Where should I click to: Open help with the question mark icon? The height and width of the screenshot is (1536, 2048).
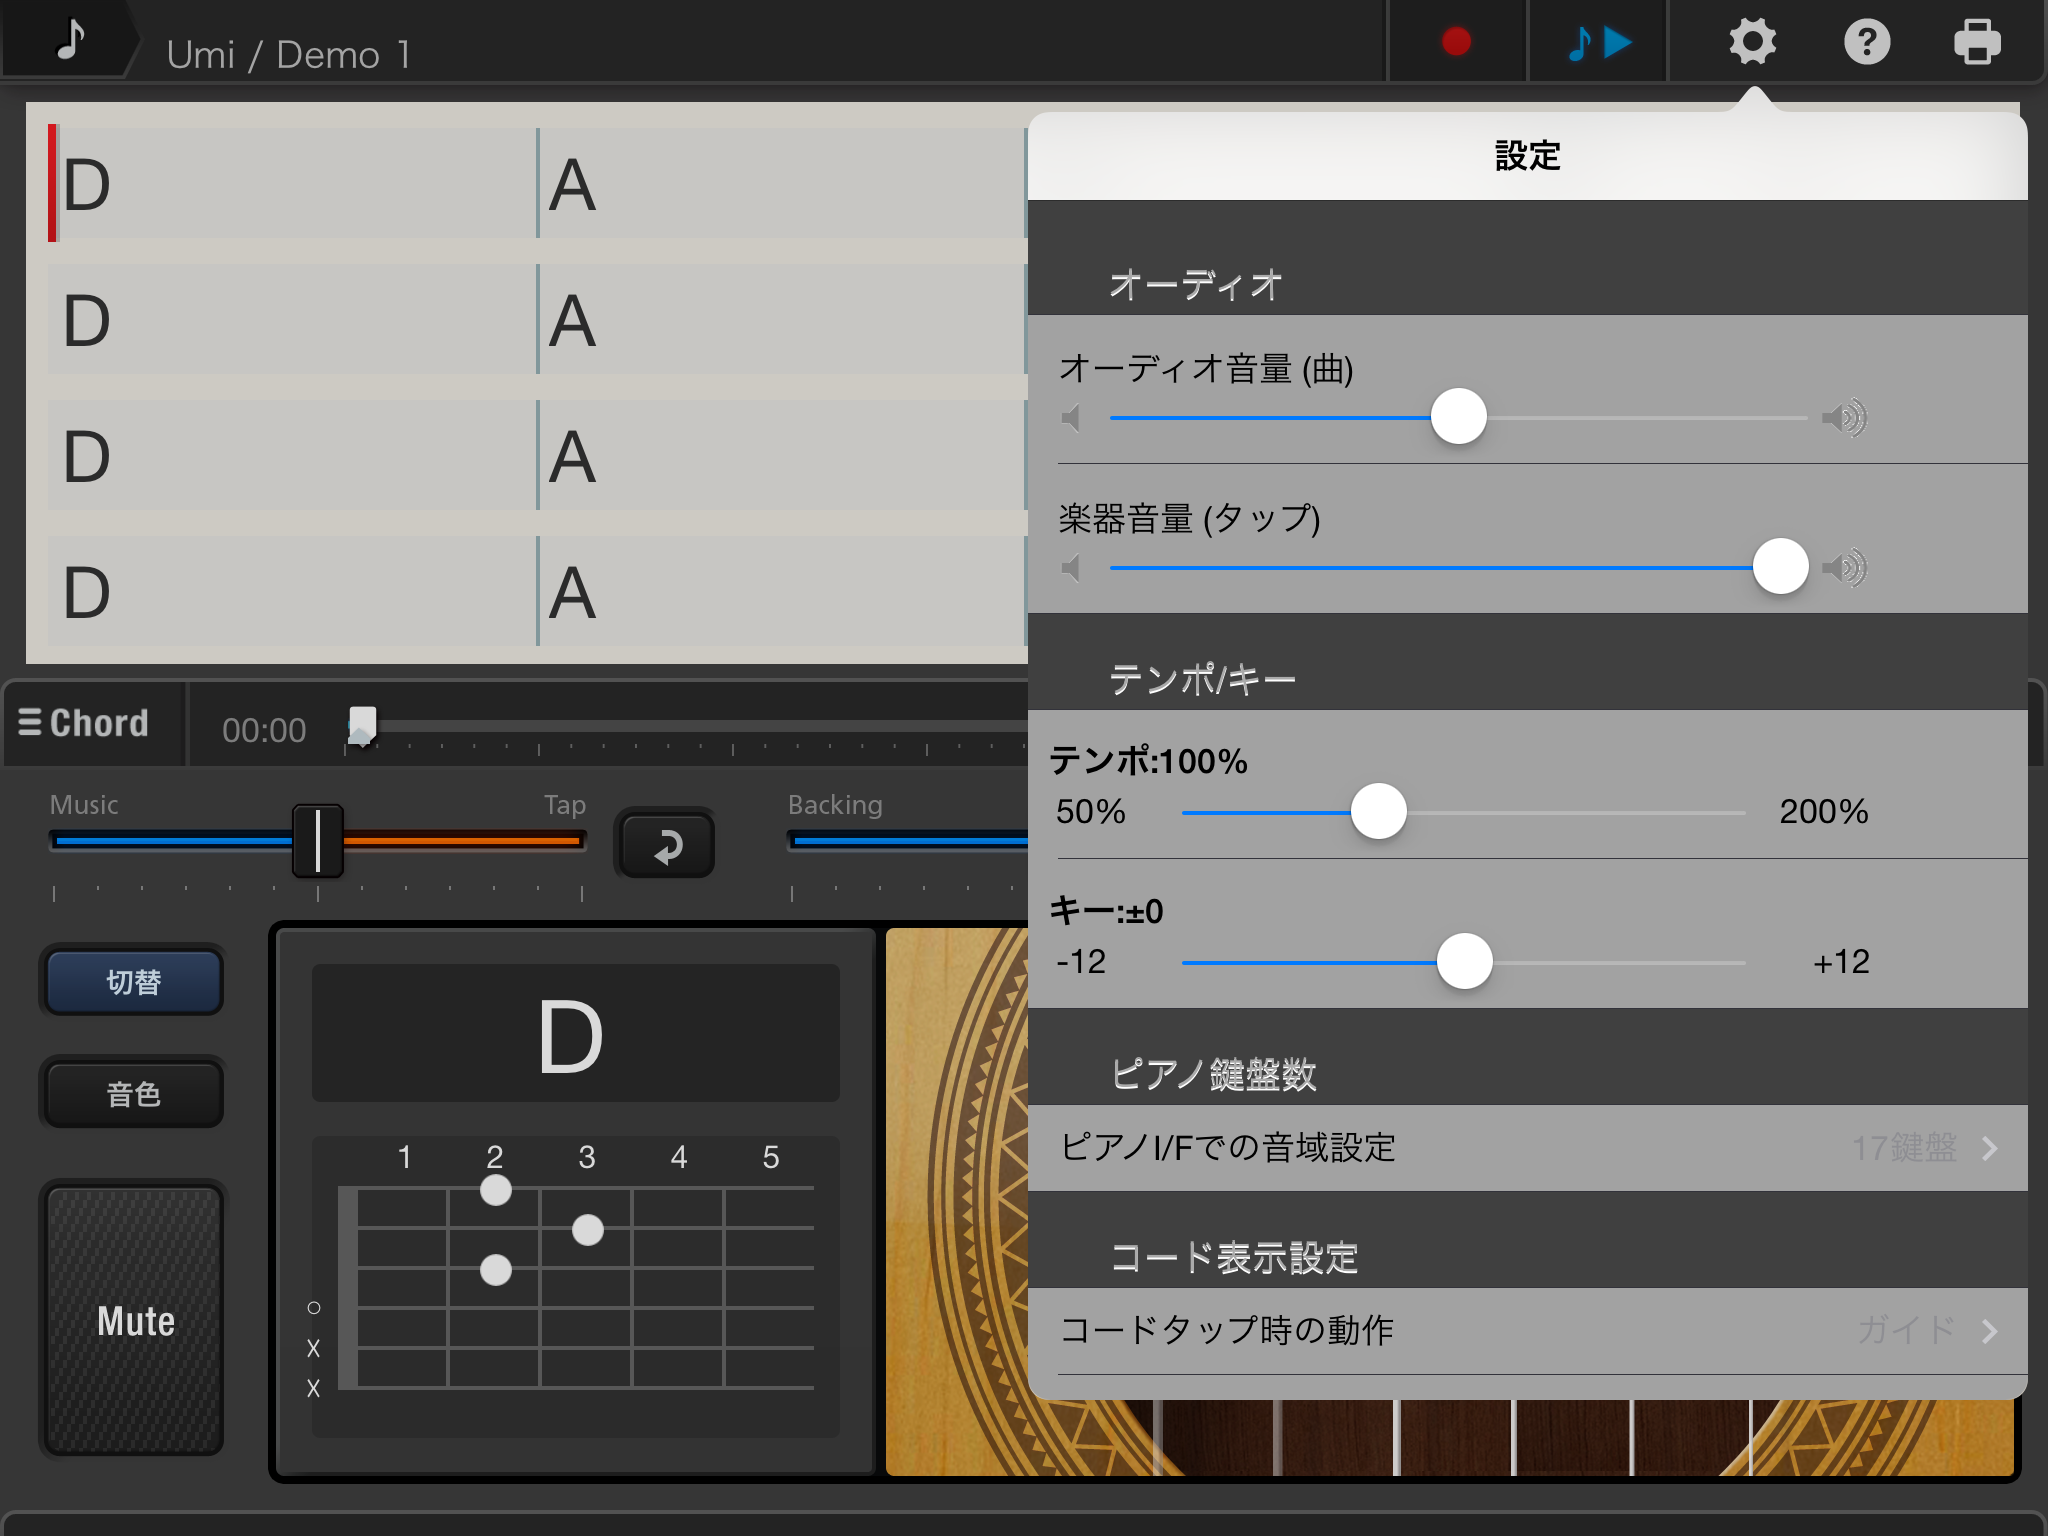[x=1866, y=42]
